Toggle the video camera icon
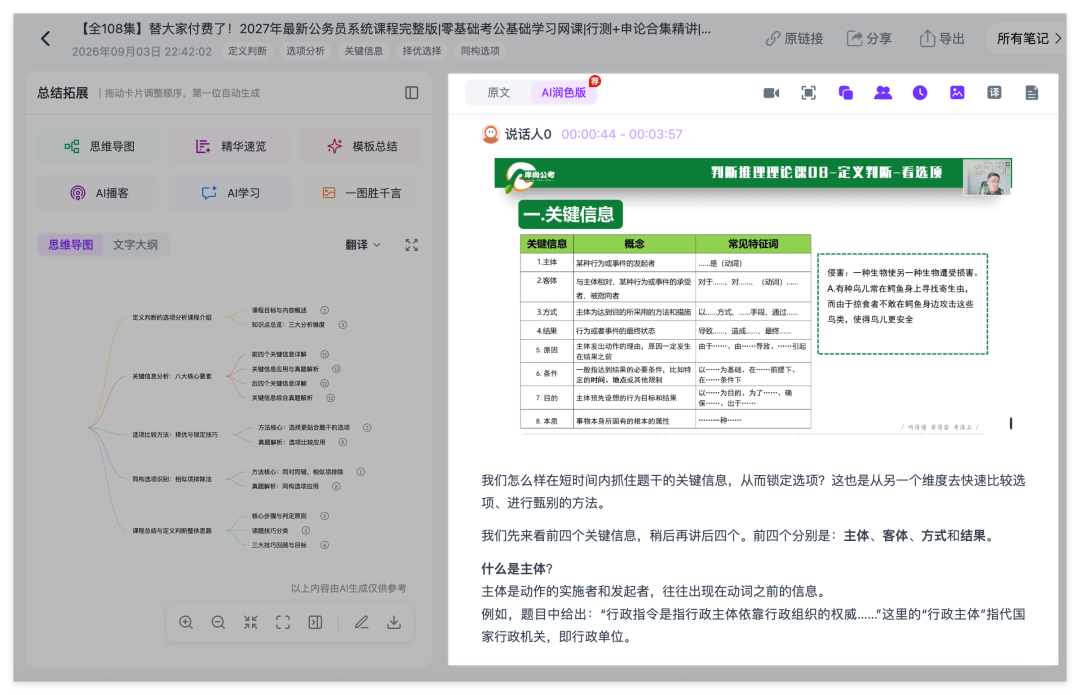Image resolution: width=1080 pixels, height=695 pixels. point(771,93)
